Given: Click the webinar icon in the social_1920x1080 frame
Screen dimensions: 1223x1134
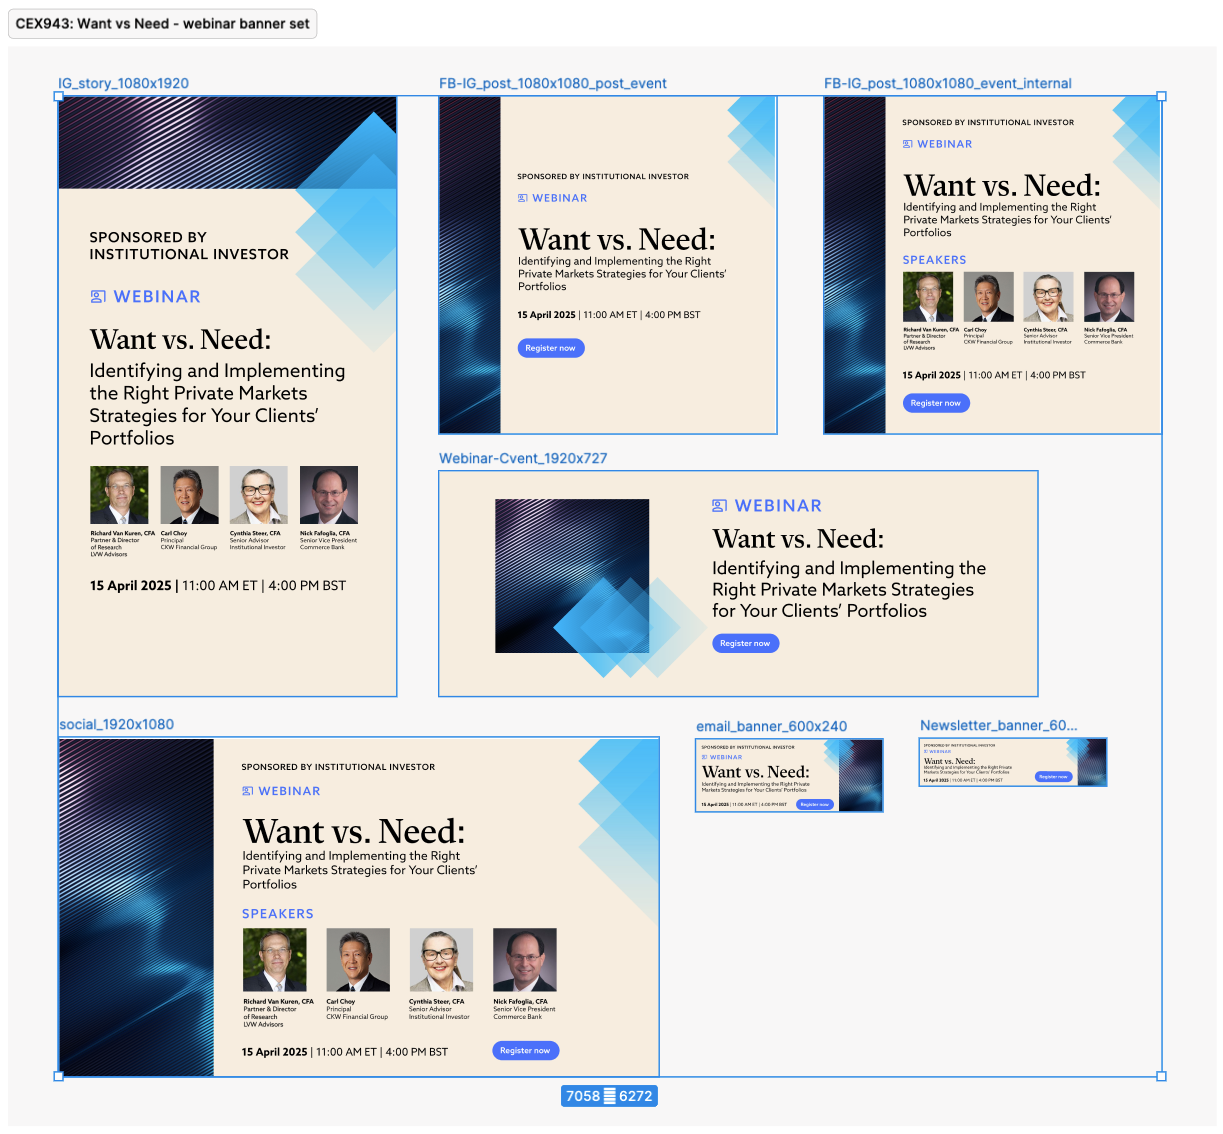Looking at the screenshot, I should [248, 791].
